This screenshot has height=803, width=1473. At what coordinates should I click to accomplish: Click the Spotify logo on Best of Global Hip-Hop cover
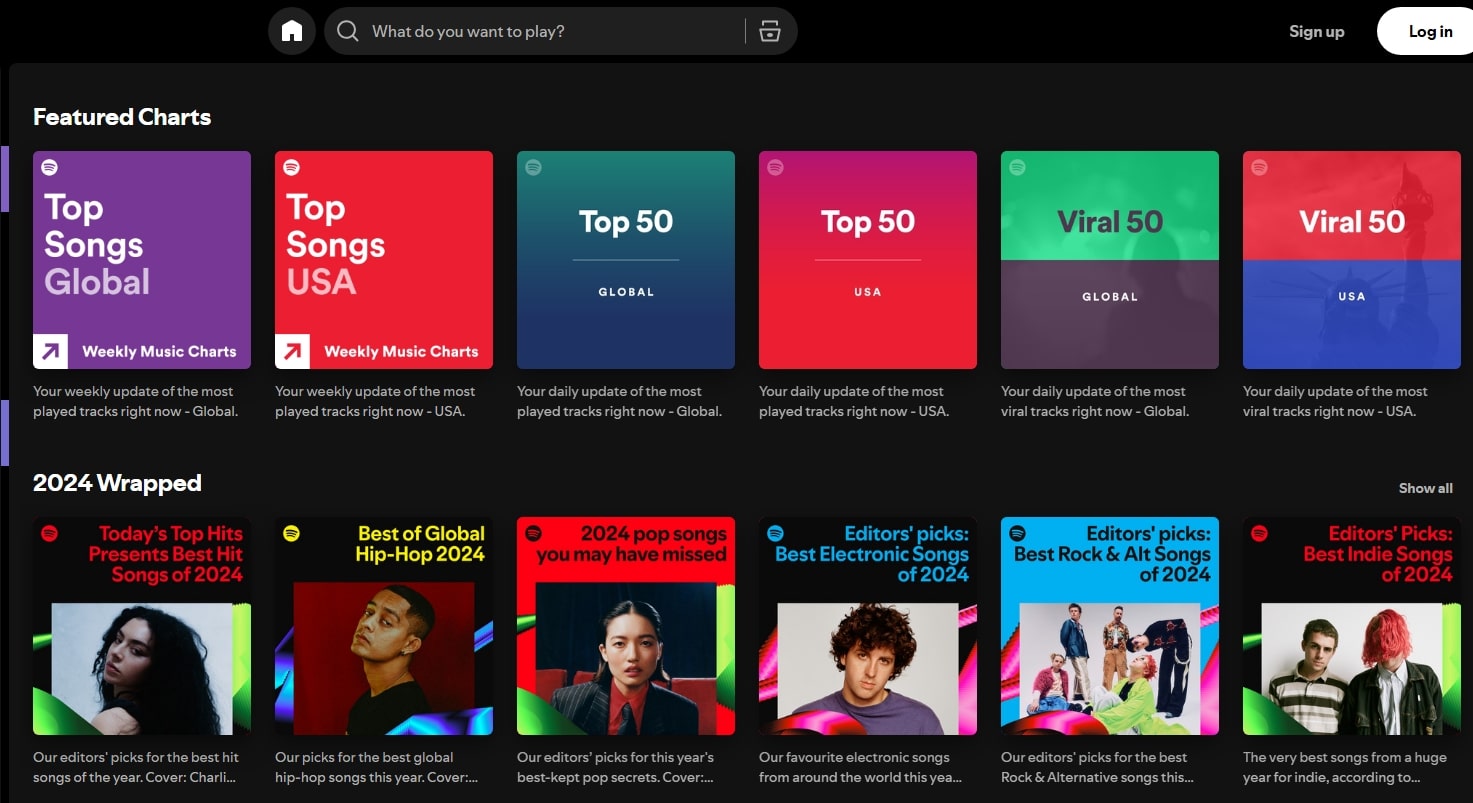(290, 533)
